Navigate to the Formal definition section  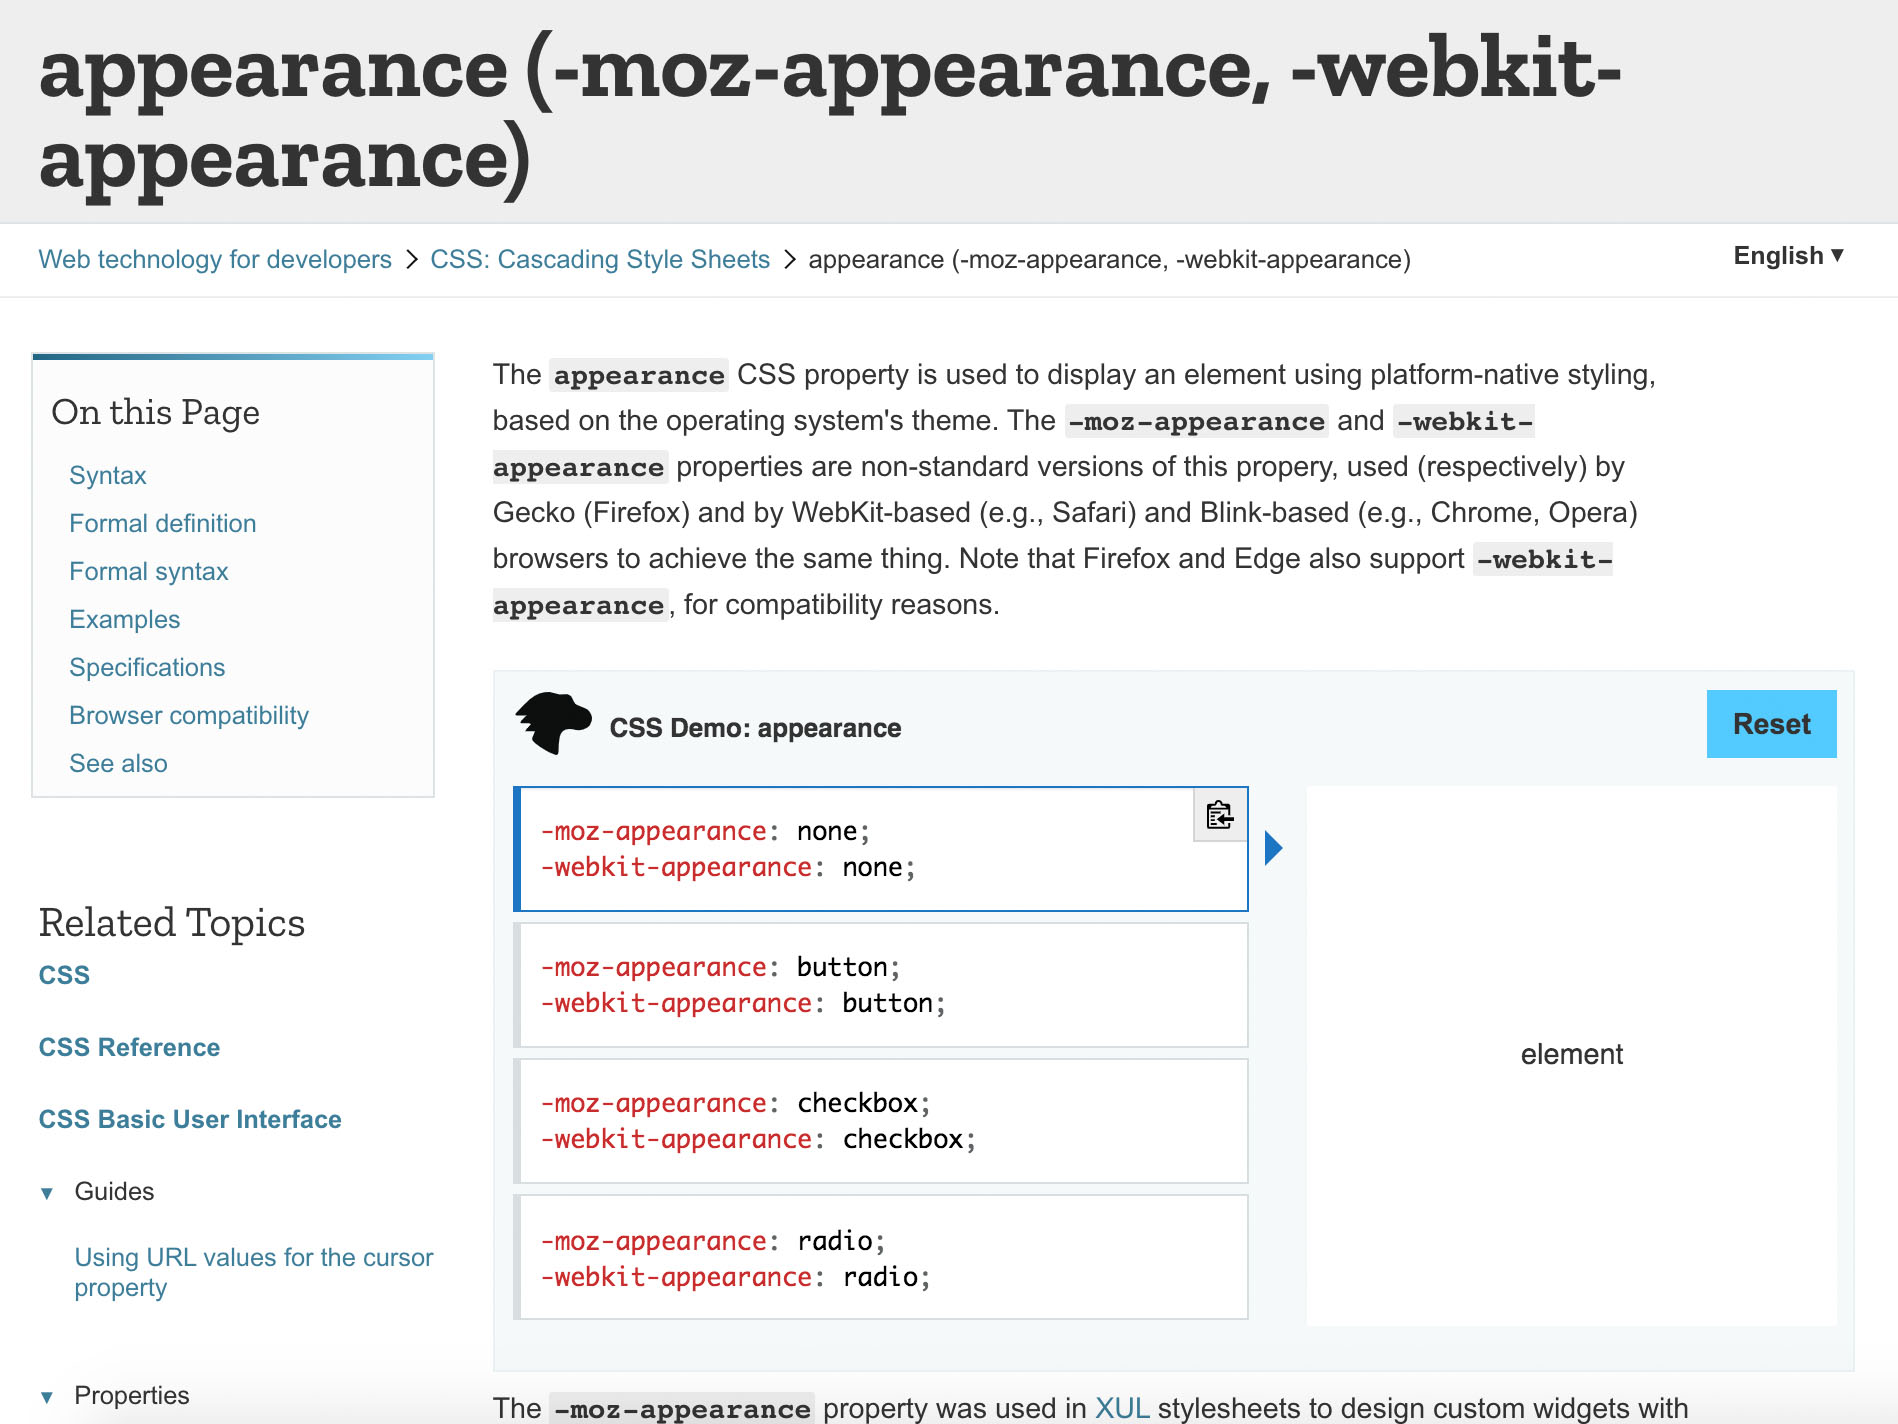pos(163,524)
